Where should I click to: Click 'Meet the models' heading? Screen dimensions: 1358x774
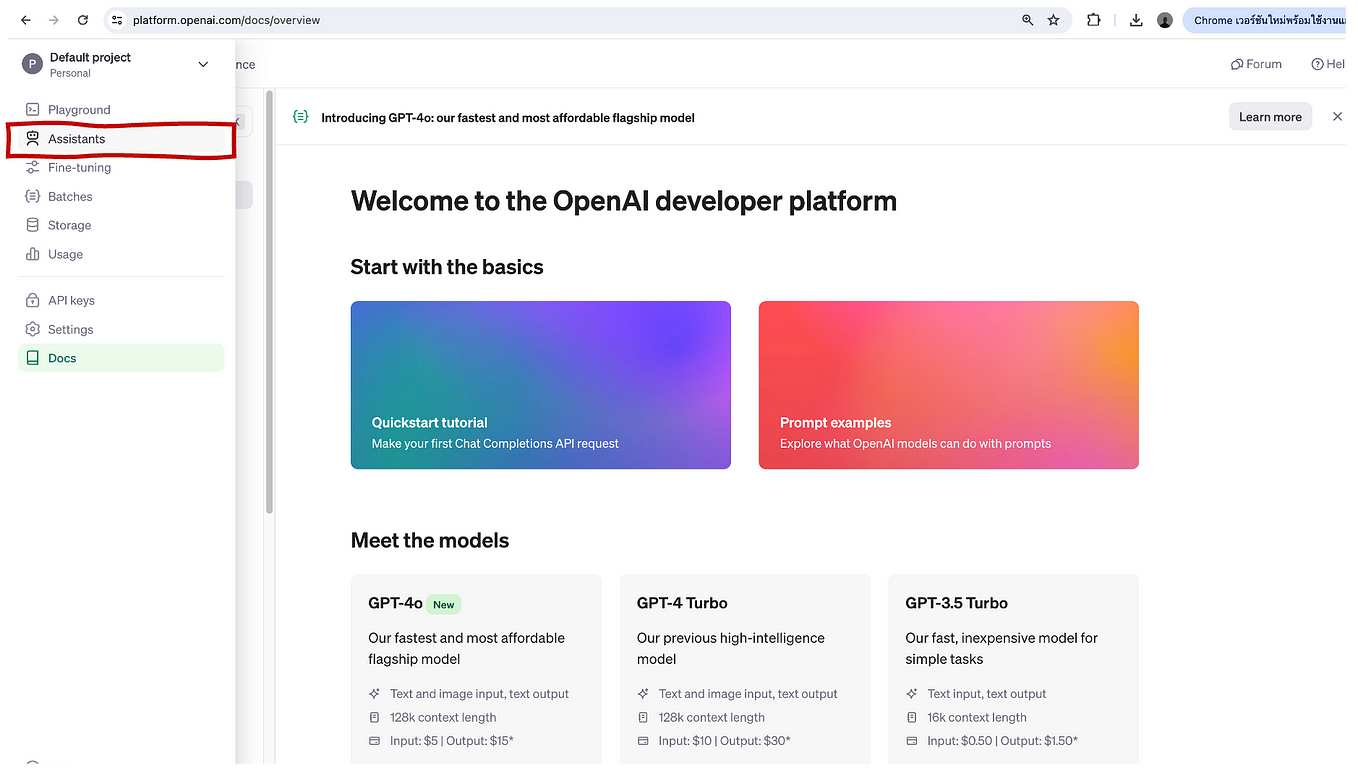pos(430,540)
